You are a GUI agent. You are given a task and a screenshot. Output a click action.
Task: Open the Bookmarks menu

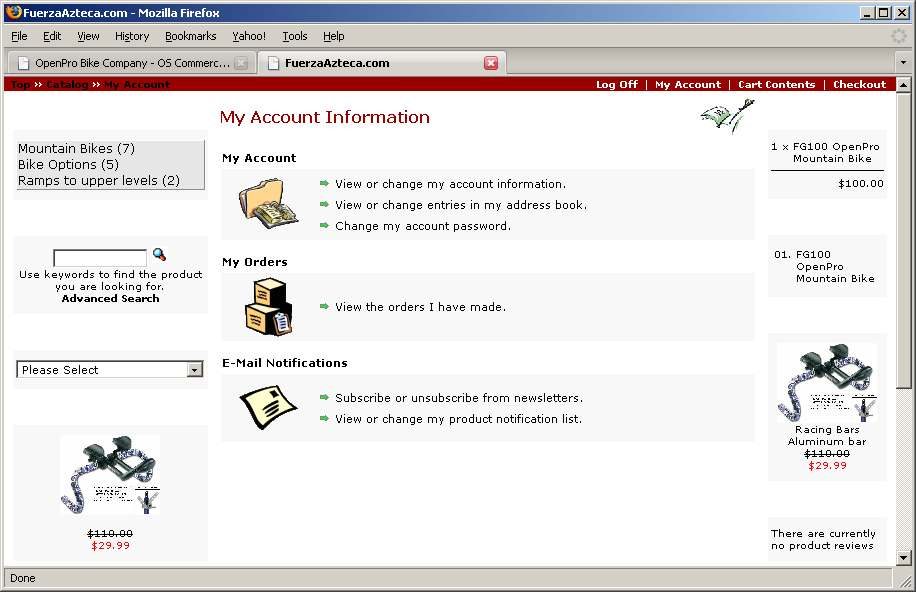tap(190, 36)
